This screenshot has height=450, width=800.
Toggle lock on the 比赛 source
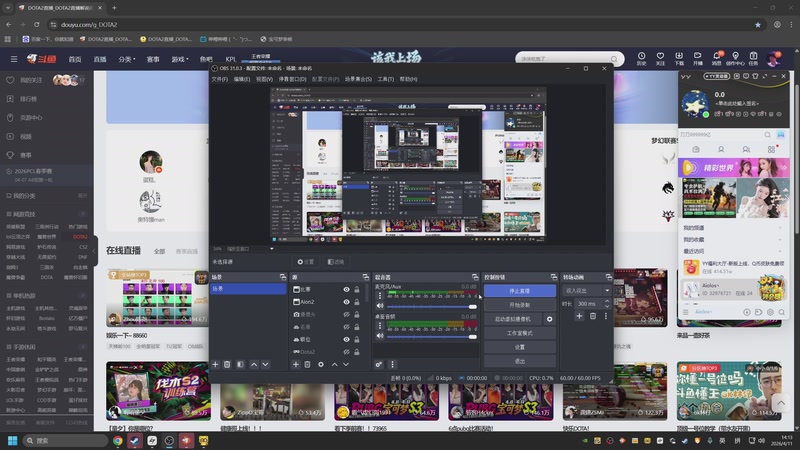(357, 289)
